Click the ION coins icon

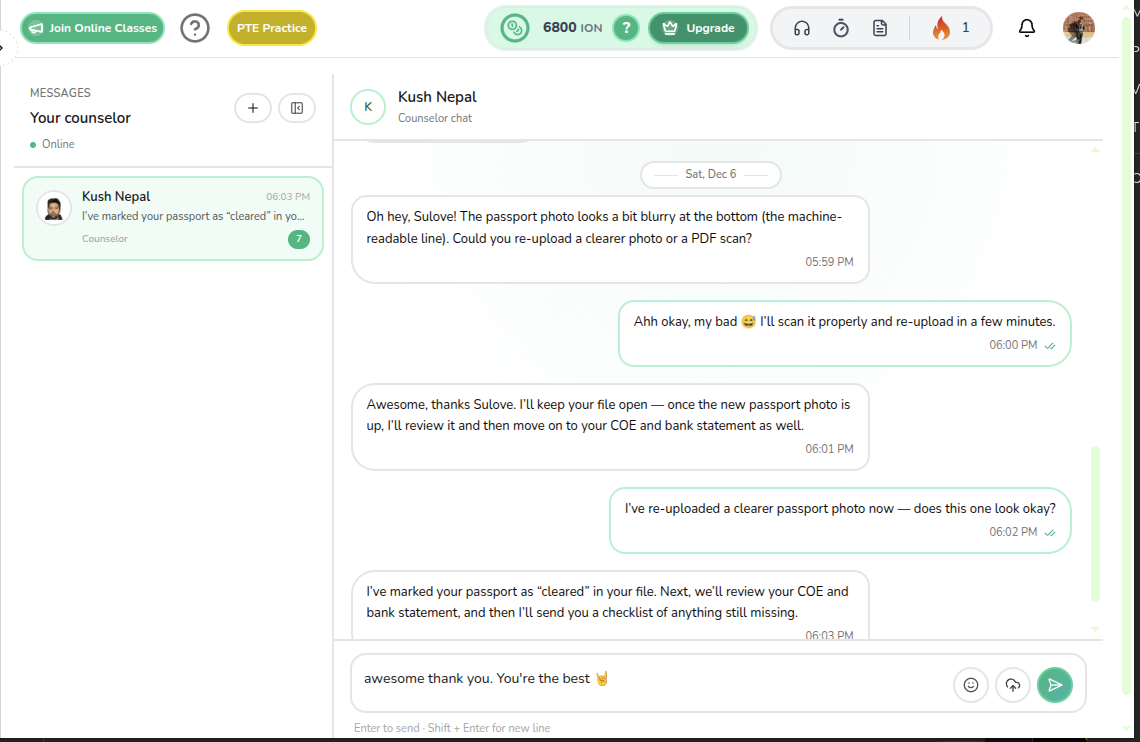click(x=514, y=28)
